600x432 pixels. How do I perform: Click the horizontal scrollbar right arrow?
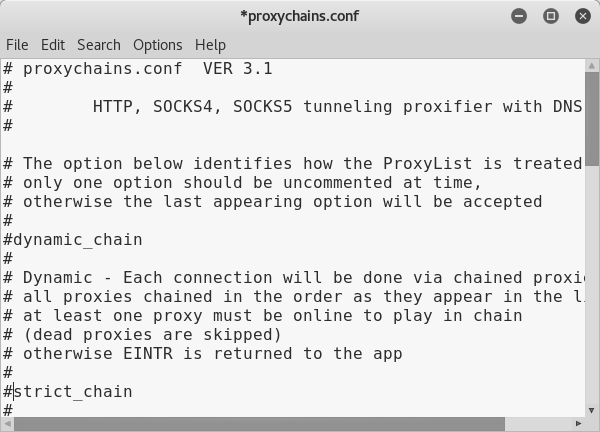(x=578, y=424)
